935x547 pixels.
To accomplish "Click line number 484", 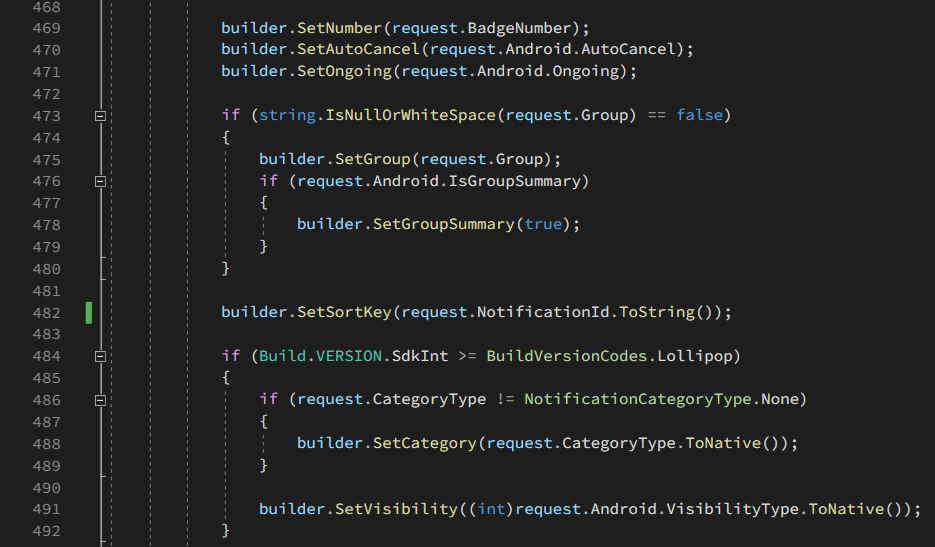I will [x=47, y=356].
